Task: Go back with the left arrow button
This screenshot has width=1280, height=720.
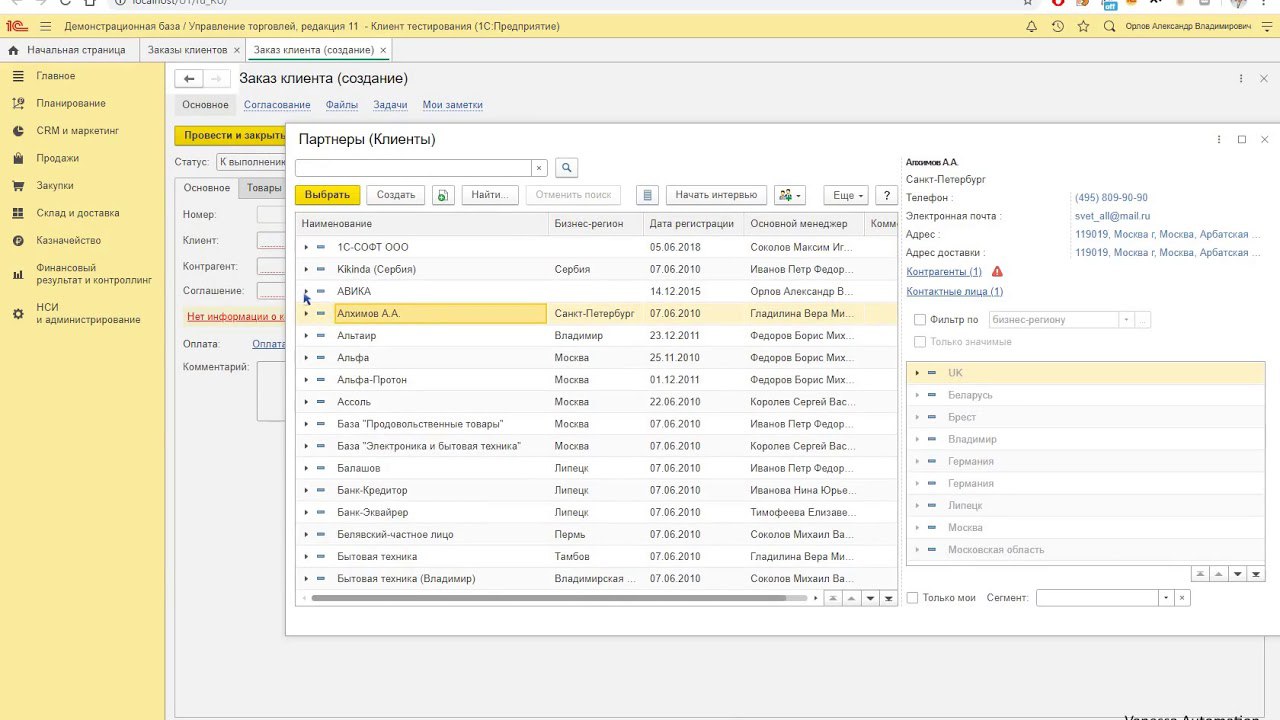Action: coord(189,78)
